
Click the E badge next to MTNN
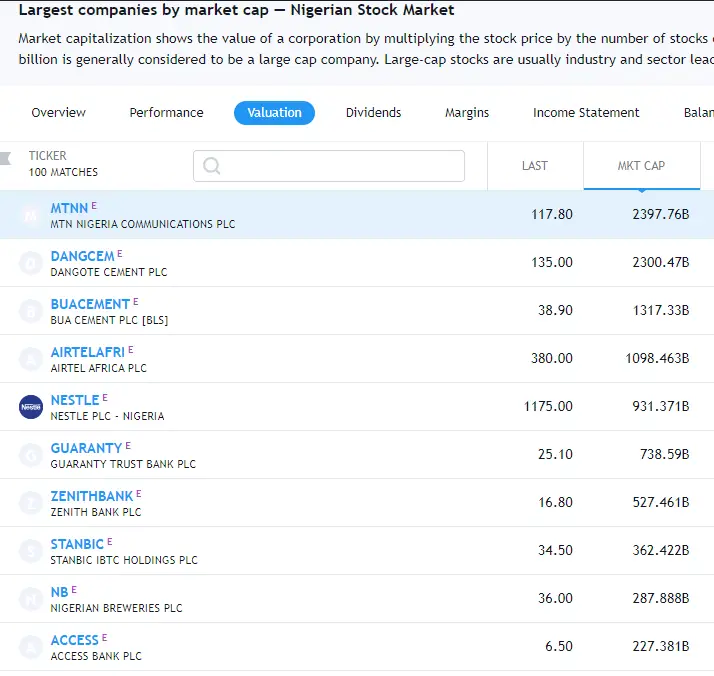(94, 206)
